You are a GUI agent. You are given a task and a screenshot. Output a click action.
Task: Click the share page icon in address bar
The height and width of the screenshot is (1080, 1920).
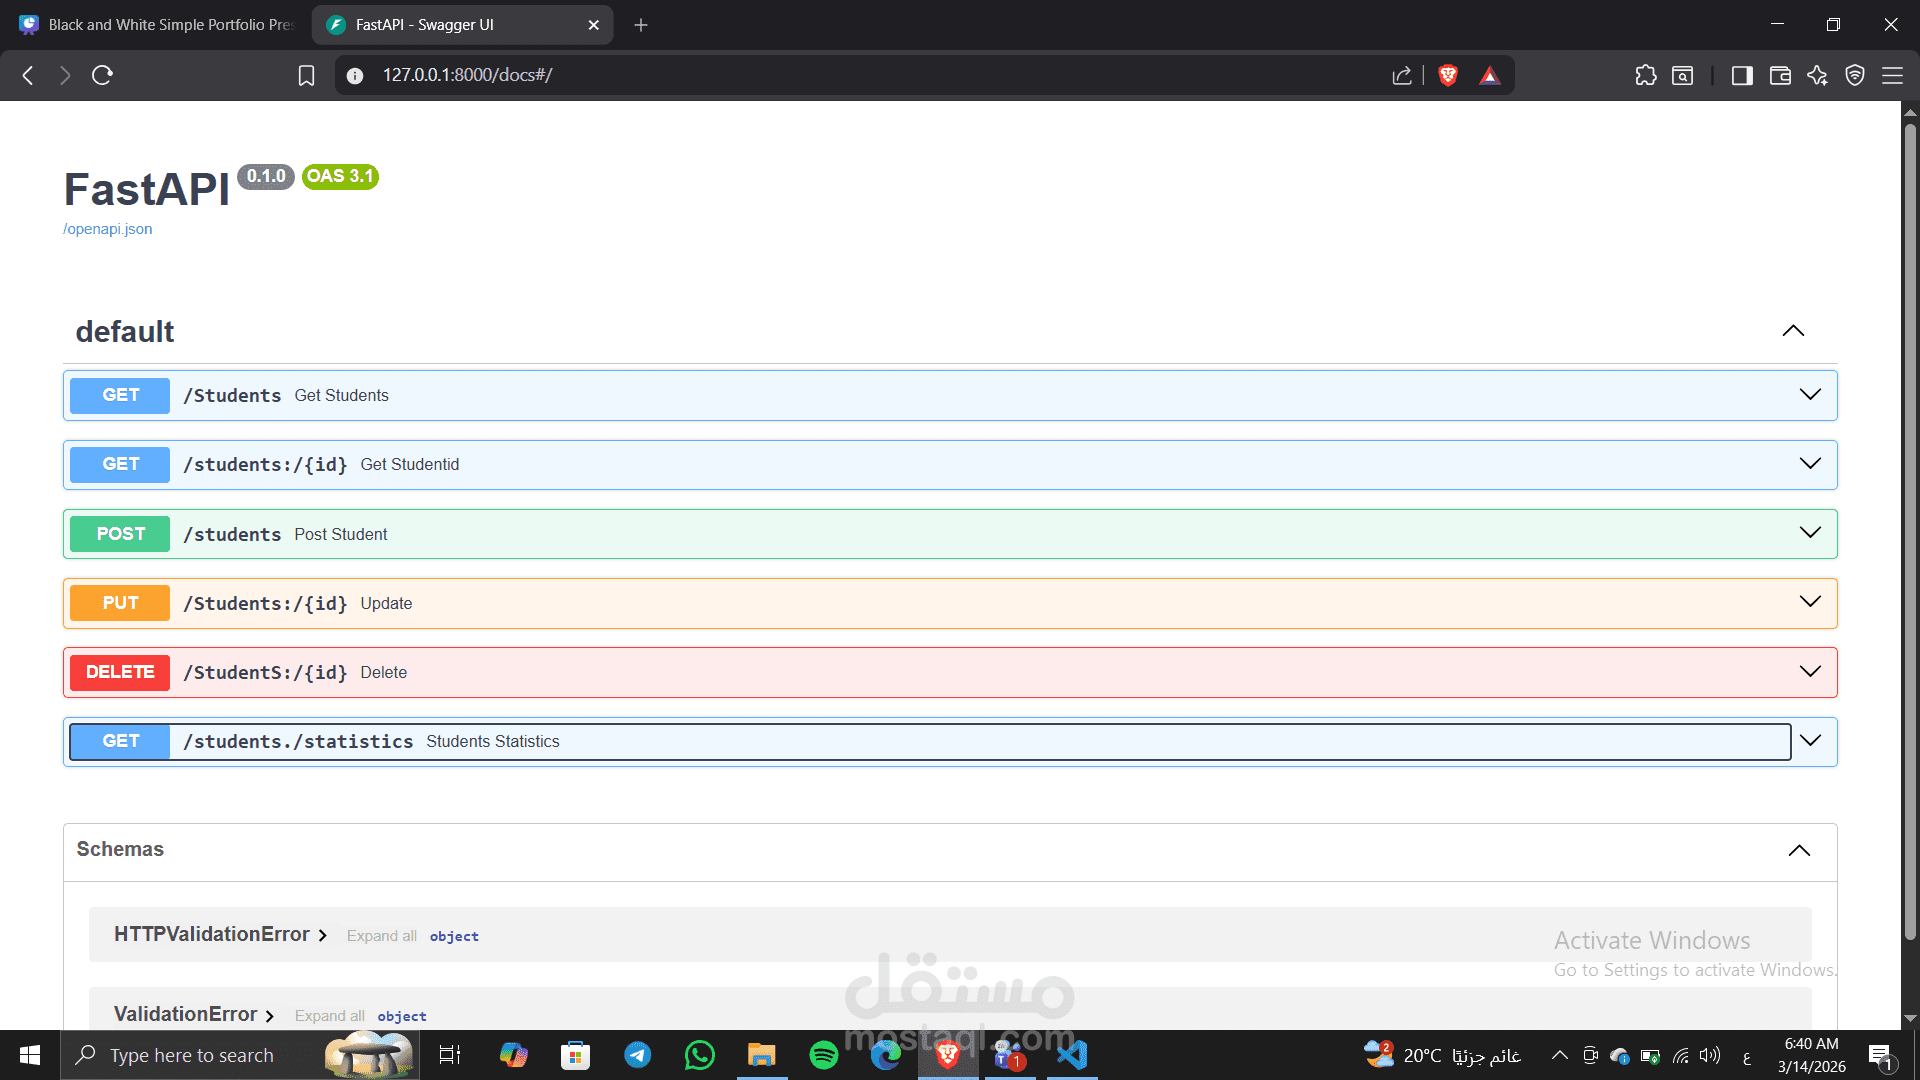point(1401,75)
